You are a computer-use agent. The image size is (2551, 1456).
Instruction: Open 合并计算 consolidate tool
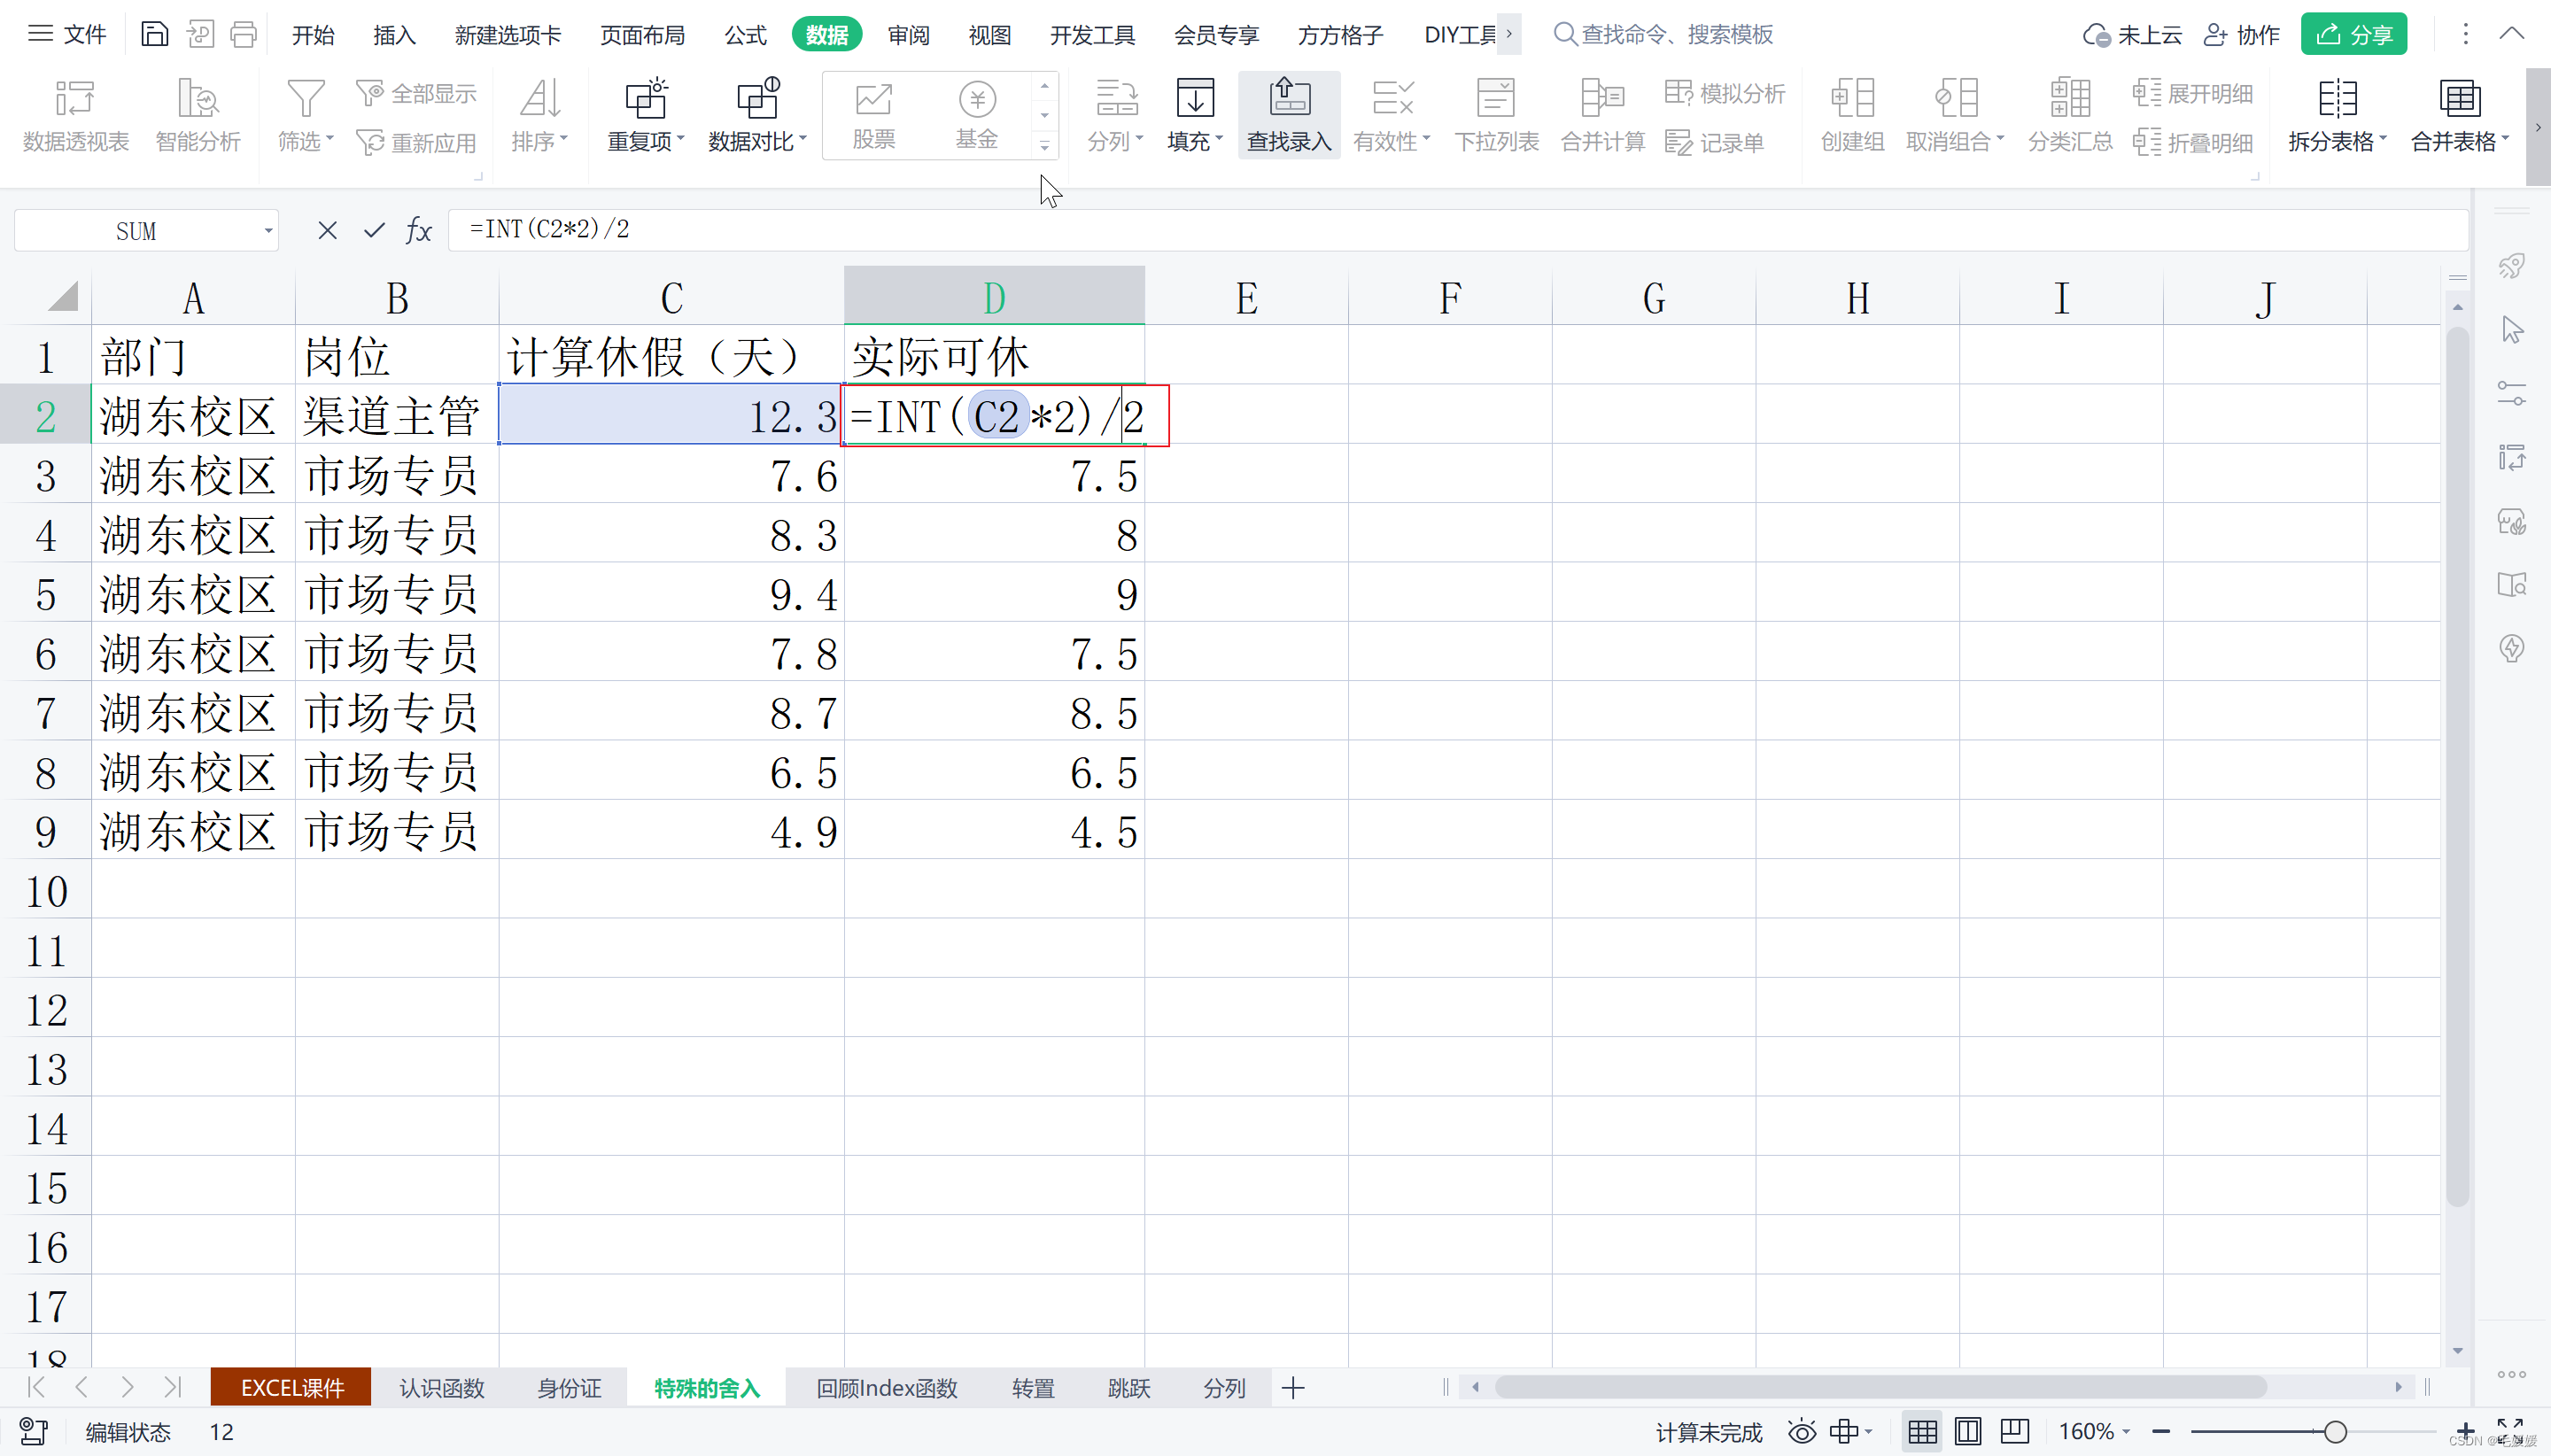tap(1602, 115)
